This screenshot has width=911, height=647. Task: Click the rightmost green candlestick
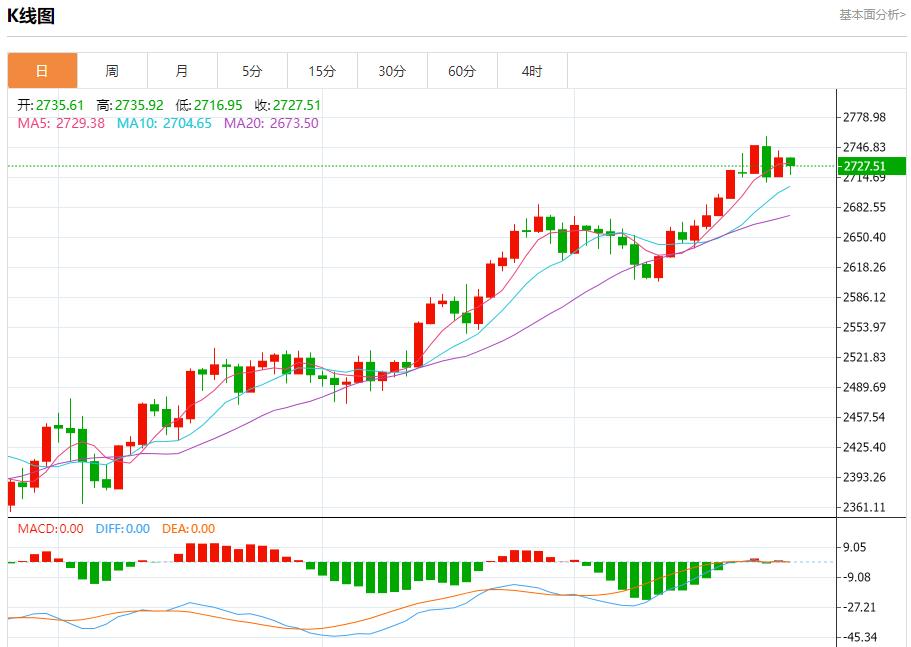[x=791, y=162]
